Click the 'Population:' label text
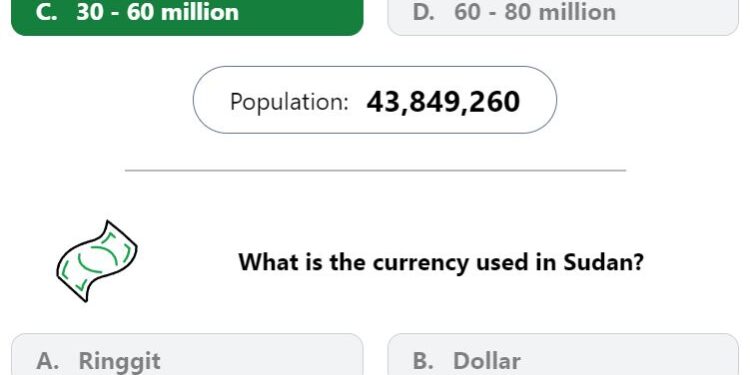This screenshot has width=750, height=375. pyautogui.click(x=289, y=102)
